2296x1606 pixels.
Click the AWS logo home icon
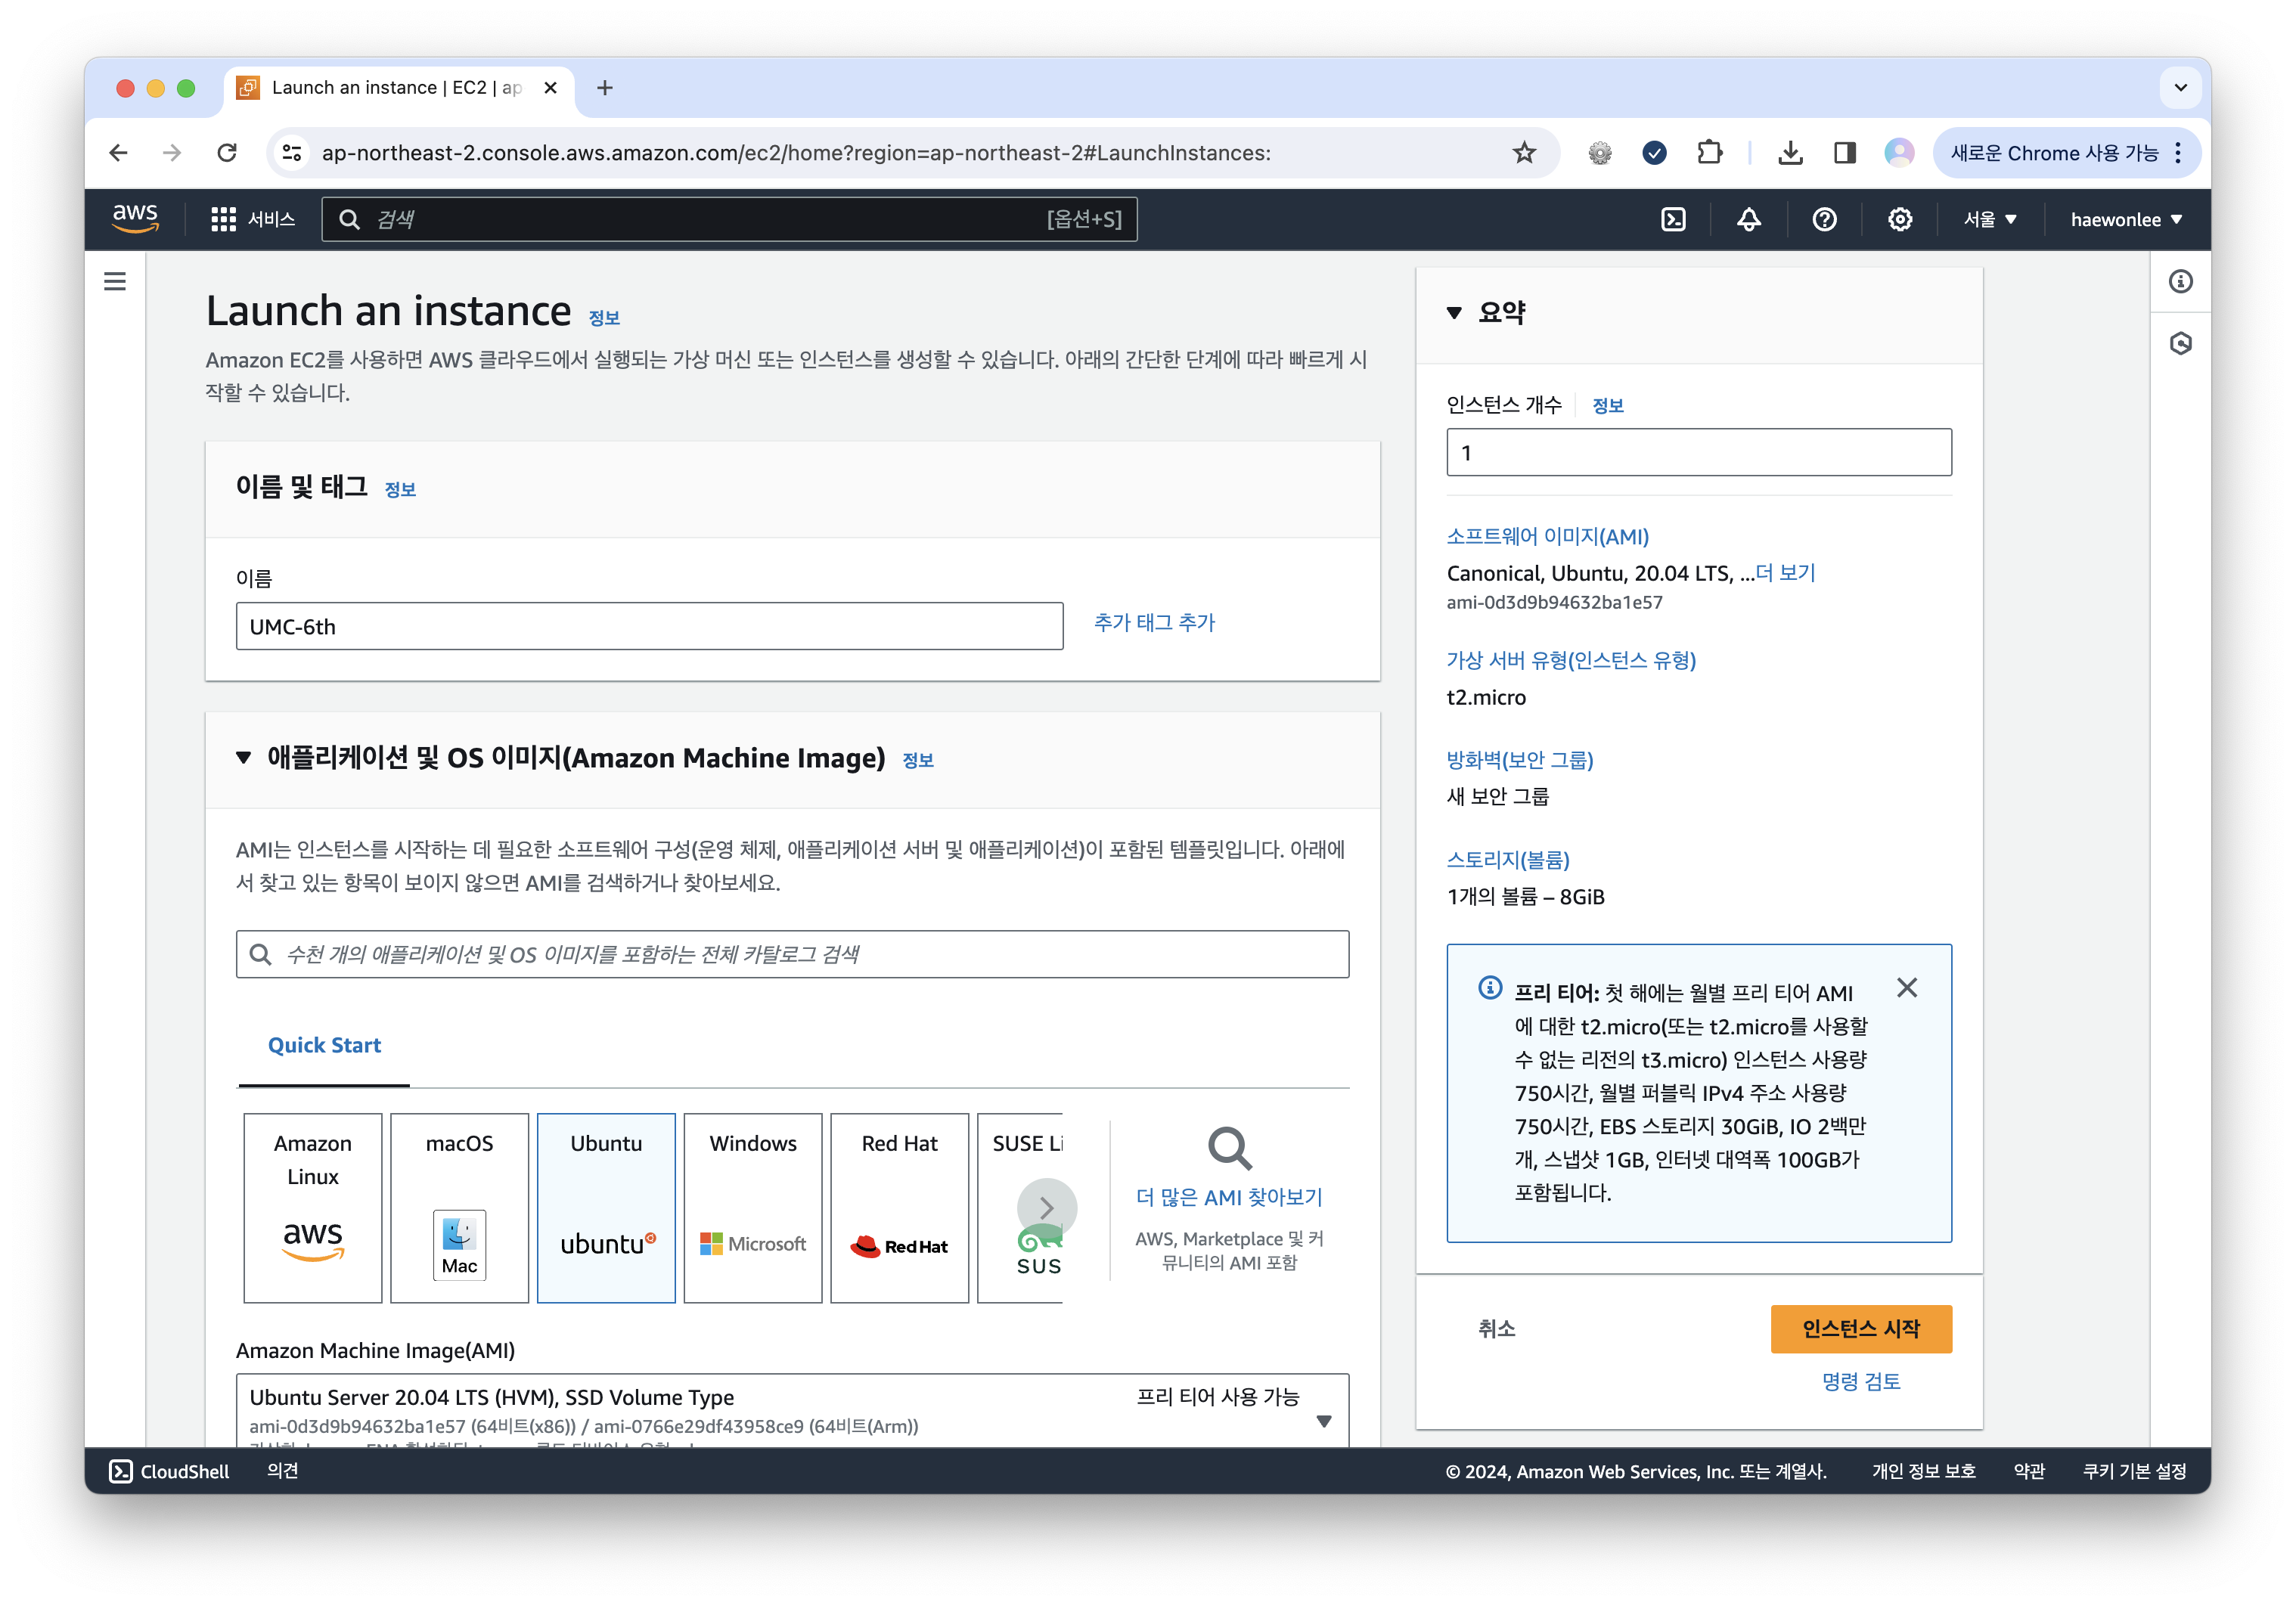[x=135, y=218]
